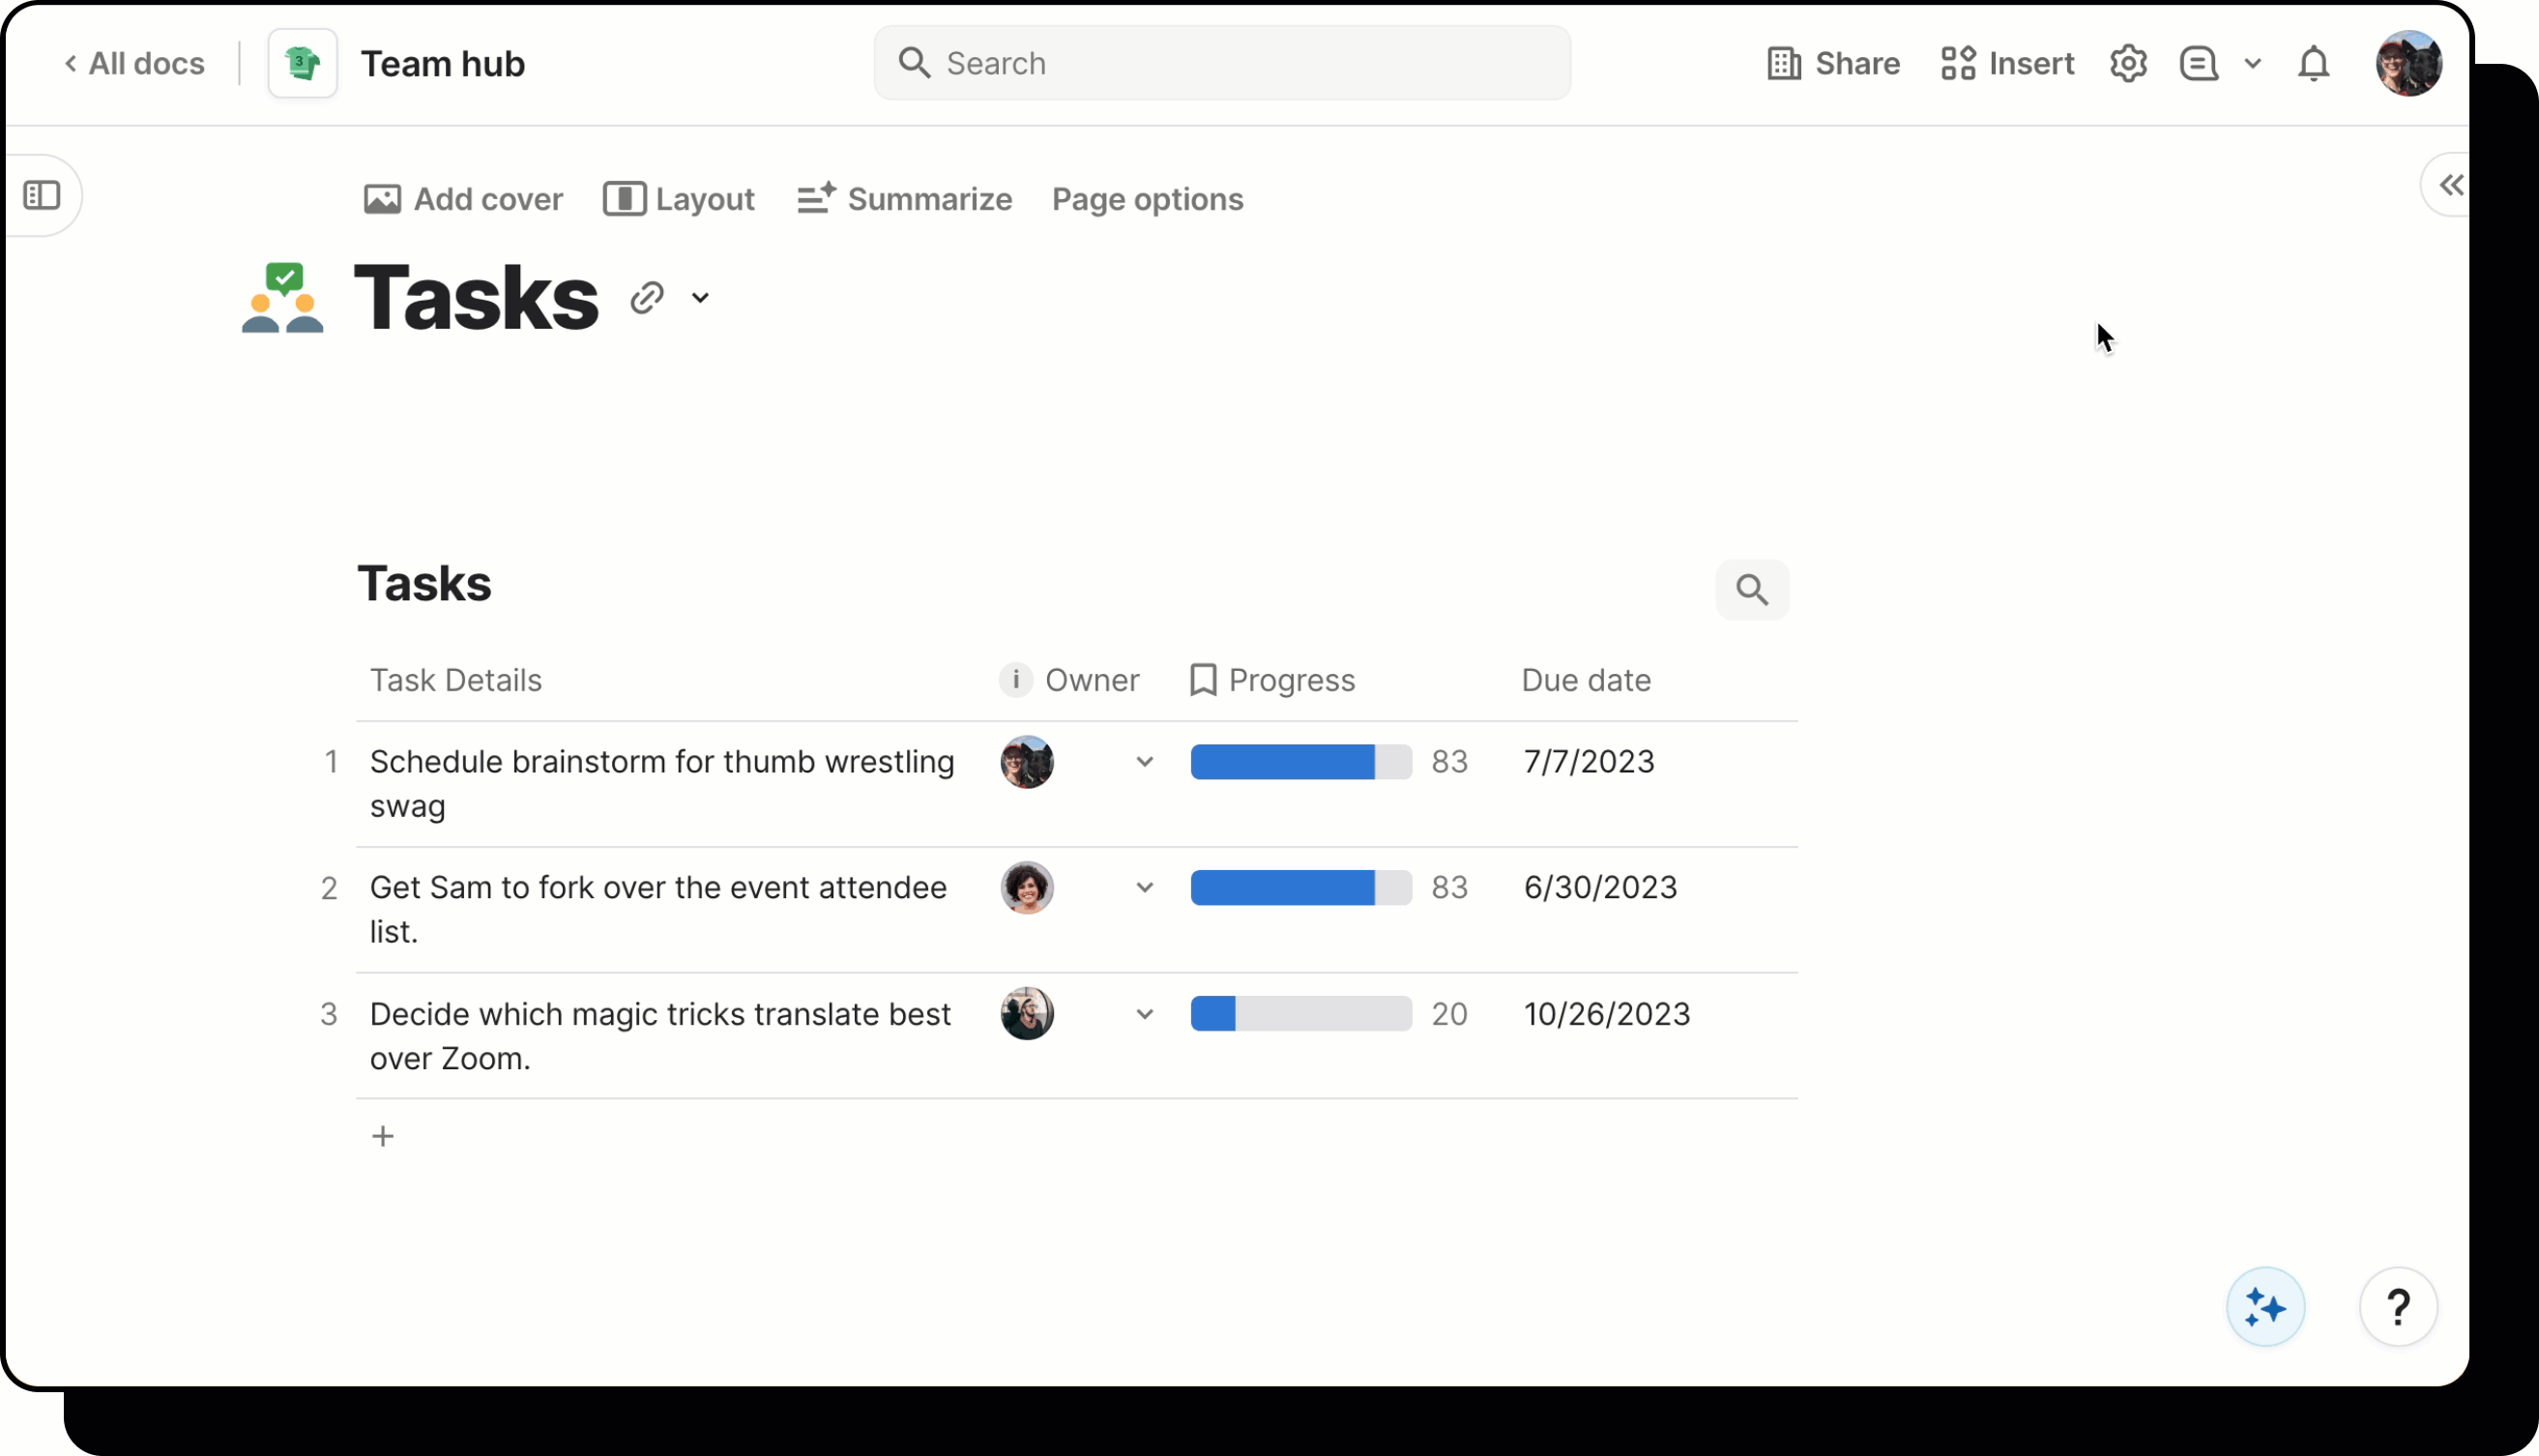Click the Team hub doc icon
2539x1456 pixels.
point(303,64)
